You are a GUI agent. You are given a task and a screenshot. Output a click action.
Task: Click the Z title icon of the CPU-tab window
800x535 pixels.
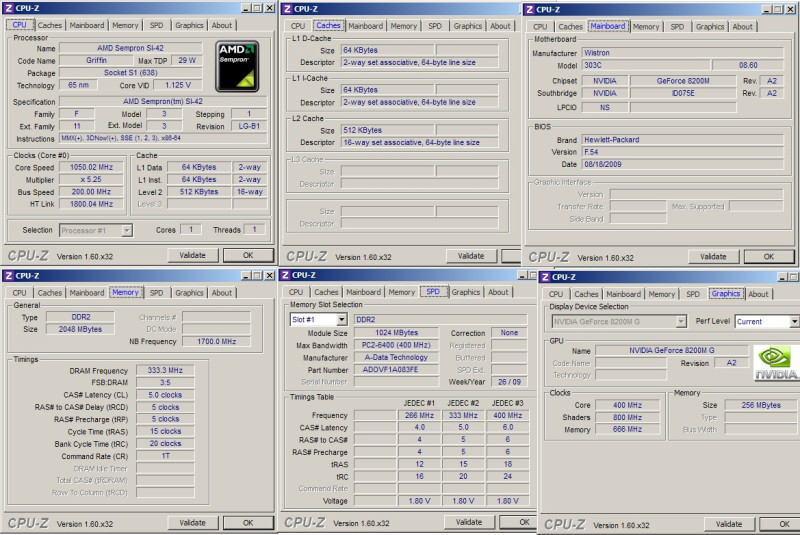point(9,8)
